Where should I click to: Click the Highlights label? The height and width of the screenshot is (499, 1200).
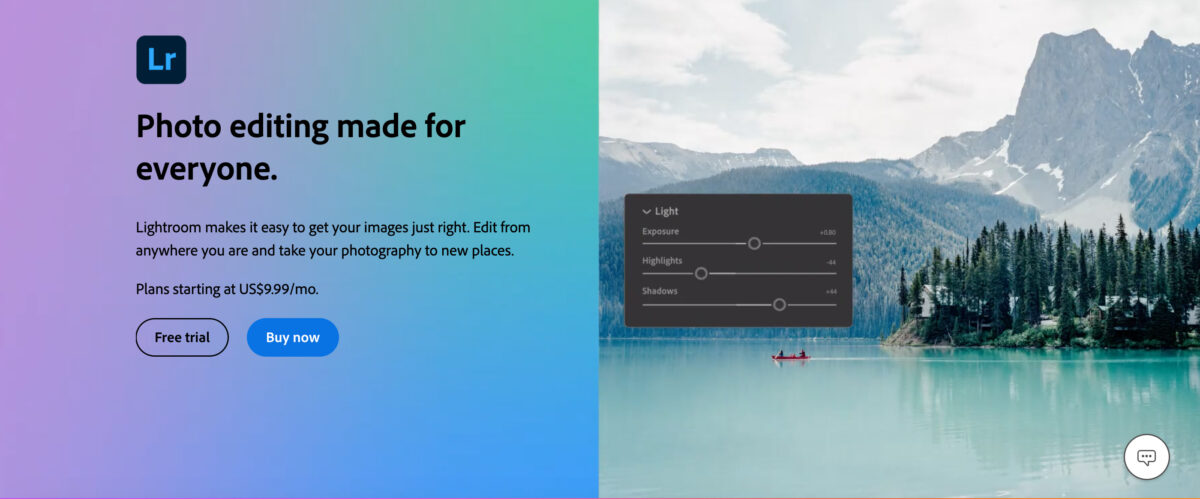[662, 261]
